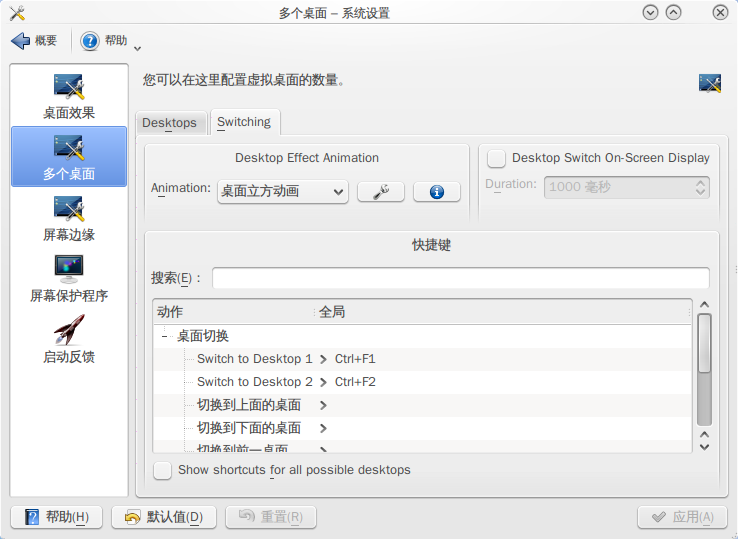This screenshot has height=539, width=738.
Task: Open the Animation 桌面立方动画 dropdown
Action: pyautogui.click(x=282, y=192)
